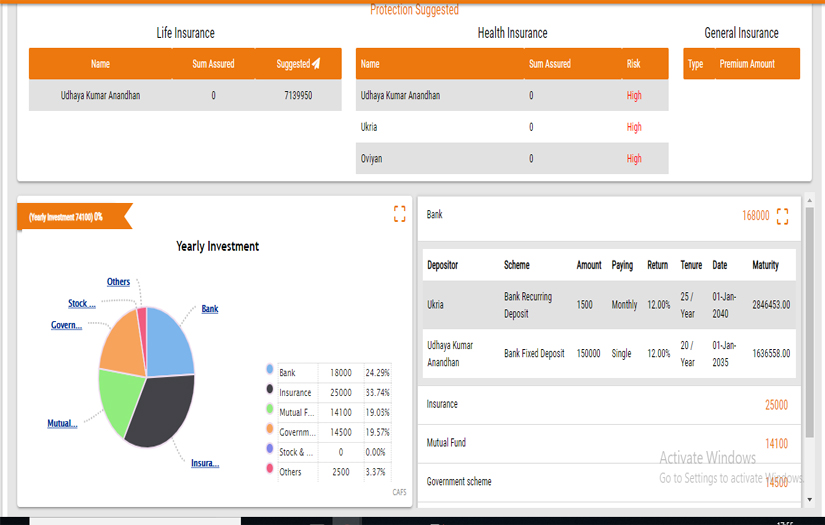Viewport: 825px width, 525px height.
Task: Click the Bank 24.29% legend cell
Action: coord(377,373)
